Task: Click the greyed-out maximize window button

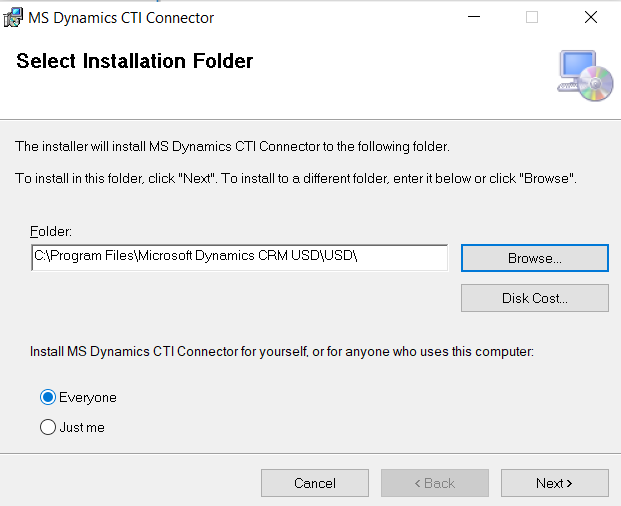Action: (532, 17)
